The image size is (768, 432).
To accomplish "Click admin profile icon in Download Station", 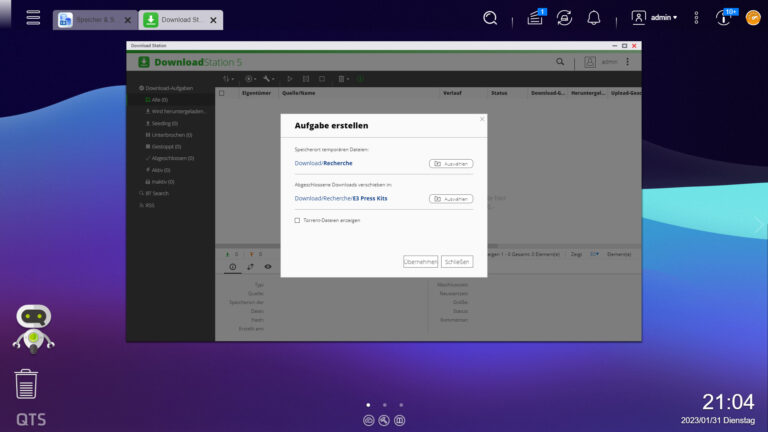I will coord(590,62).
